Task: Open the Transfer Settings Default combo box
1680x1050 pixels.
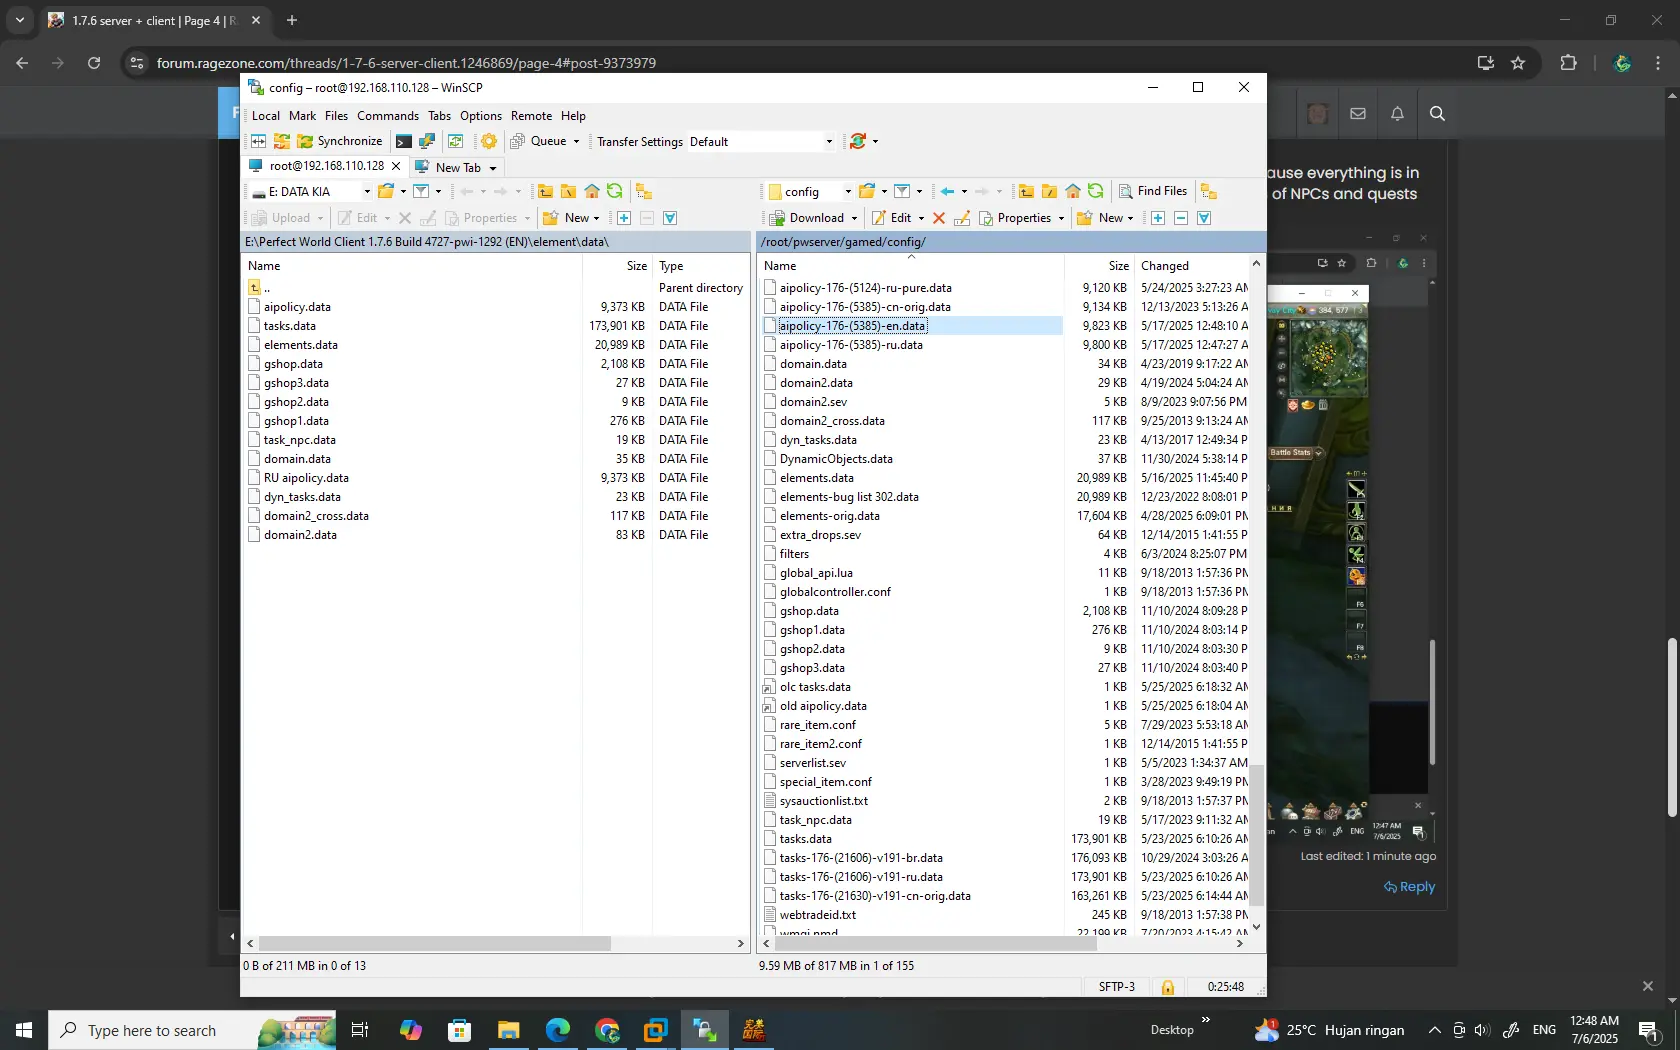Action: [x=761, y=142]
